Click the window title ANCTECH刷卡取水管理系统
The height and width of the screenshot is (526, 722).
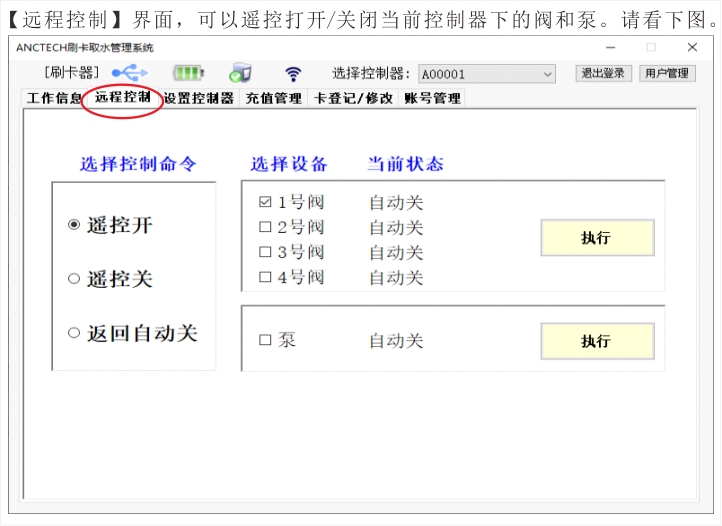[x=85, y=47]
